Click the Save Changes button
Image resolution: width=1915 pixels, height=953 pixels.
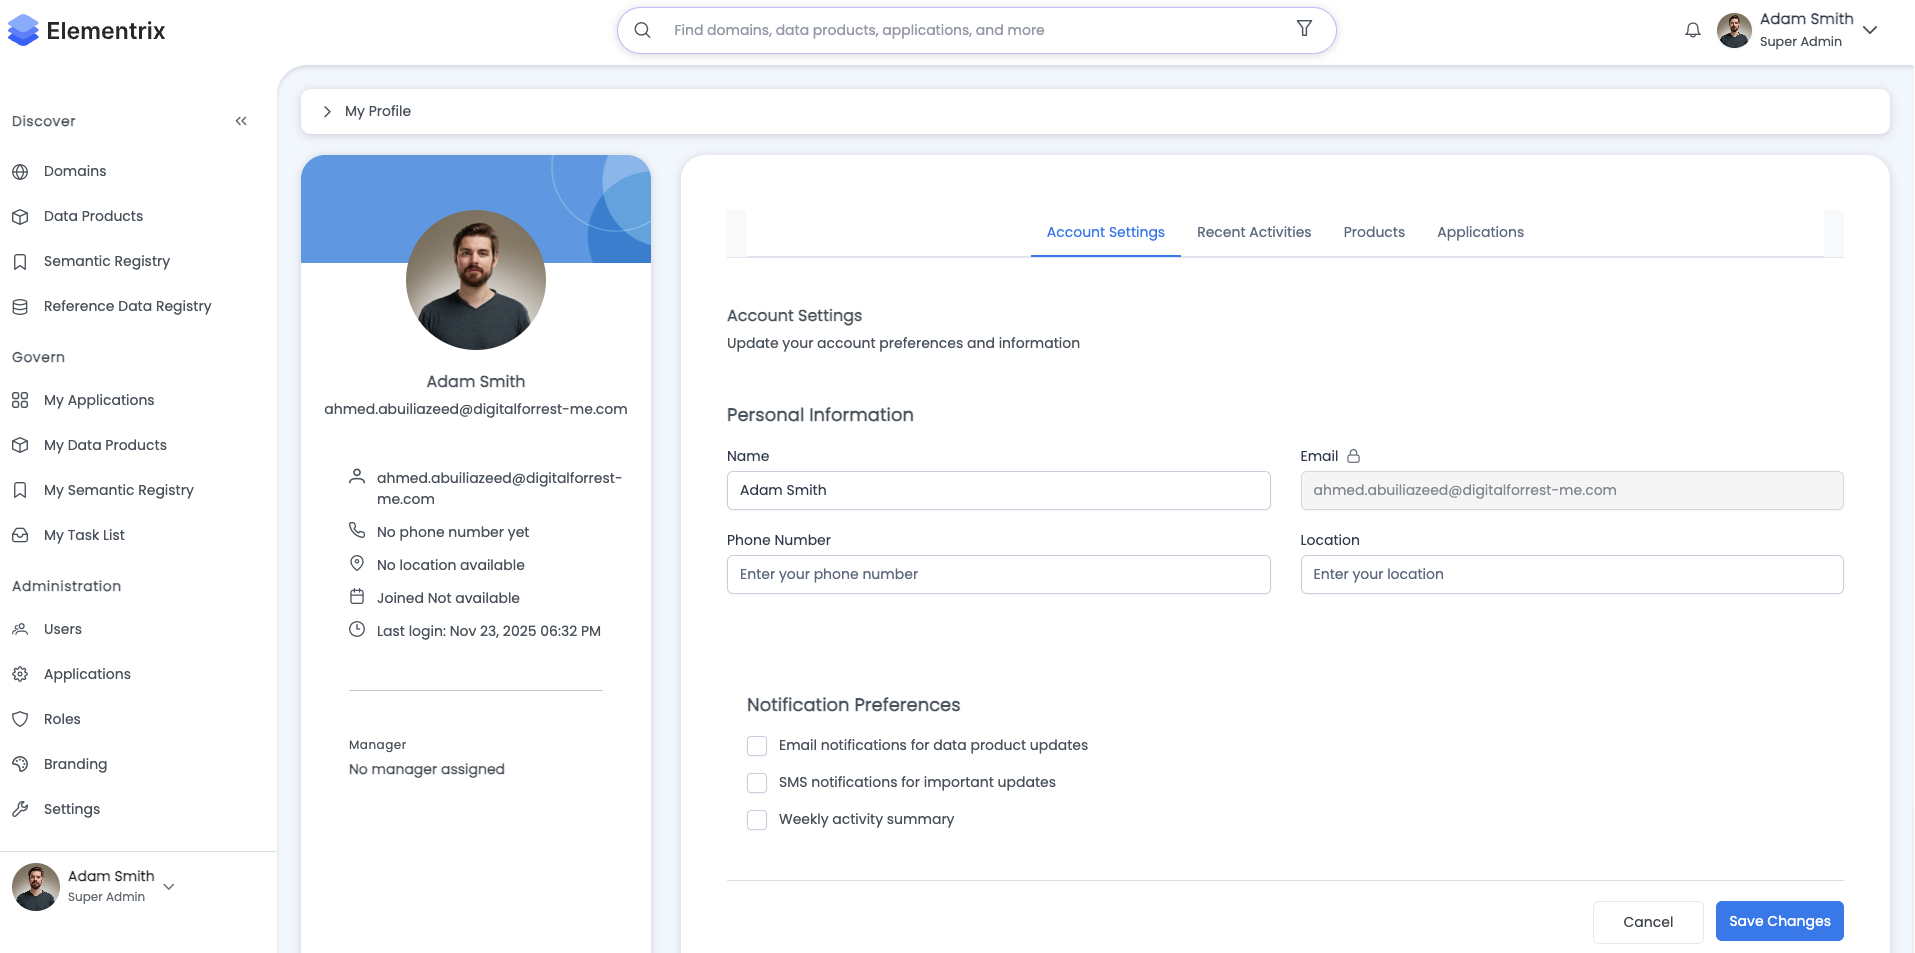[1778, 921]
